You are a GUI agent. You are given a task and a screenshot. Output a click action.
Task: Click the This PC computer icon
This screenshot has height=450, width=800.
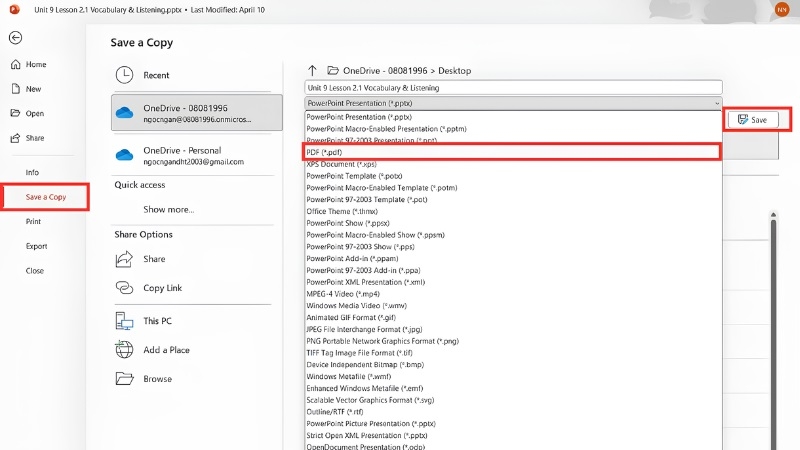pyautogui.click(x=124, y=321)
